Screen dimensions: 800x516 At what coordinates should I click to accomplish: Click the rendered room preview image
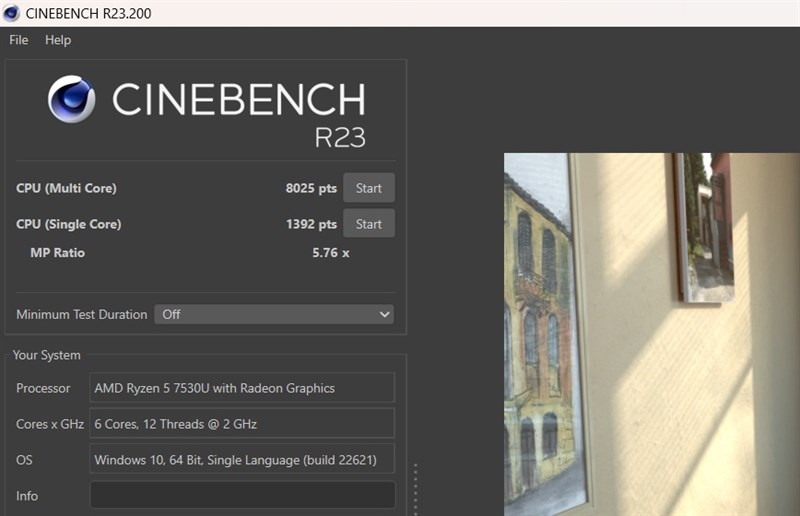point(652,334)
